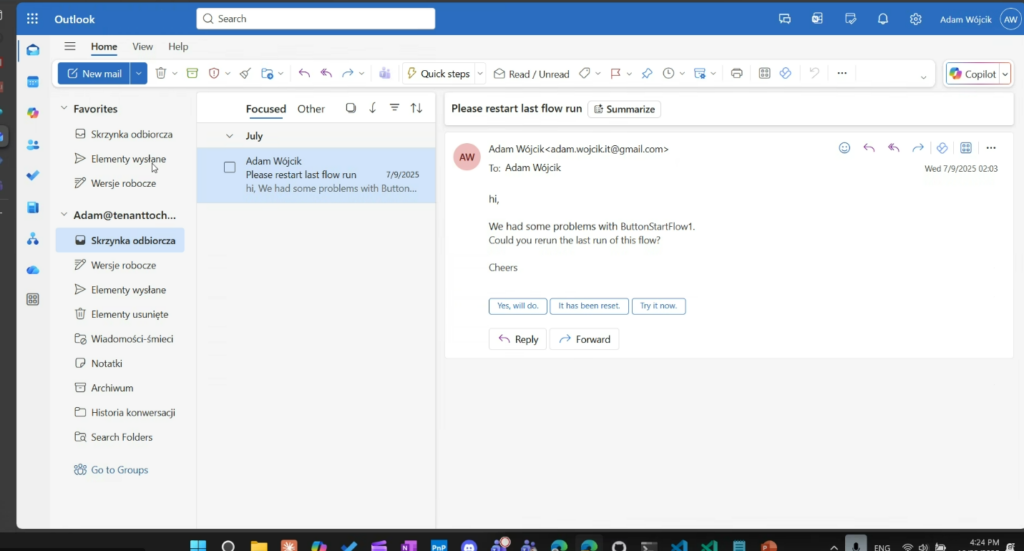Open the View ribbon tab

click(x=143, y=46)
